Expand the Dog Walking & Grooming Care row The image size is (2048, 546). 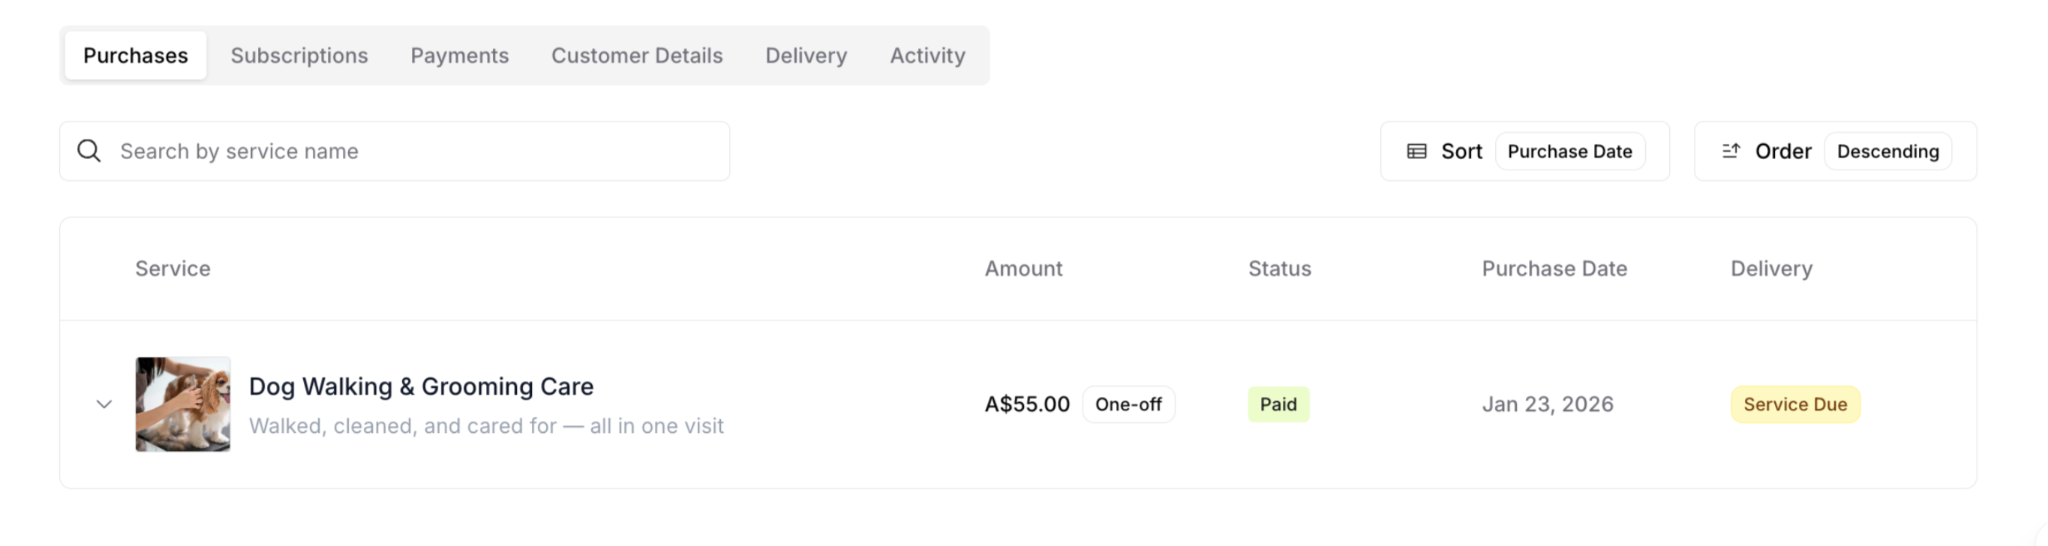[104, 404]
